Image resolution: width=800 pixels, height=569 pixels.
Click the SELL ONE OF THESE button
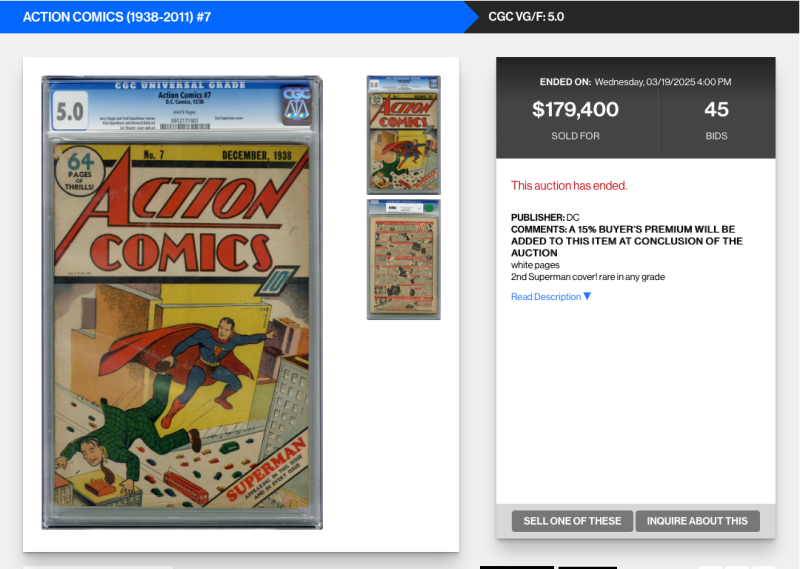tap(572, 521)
